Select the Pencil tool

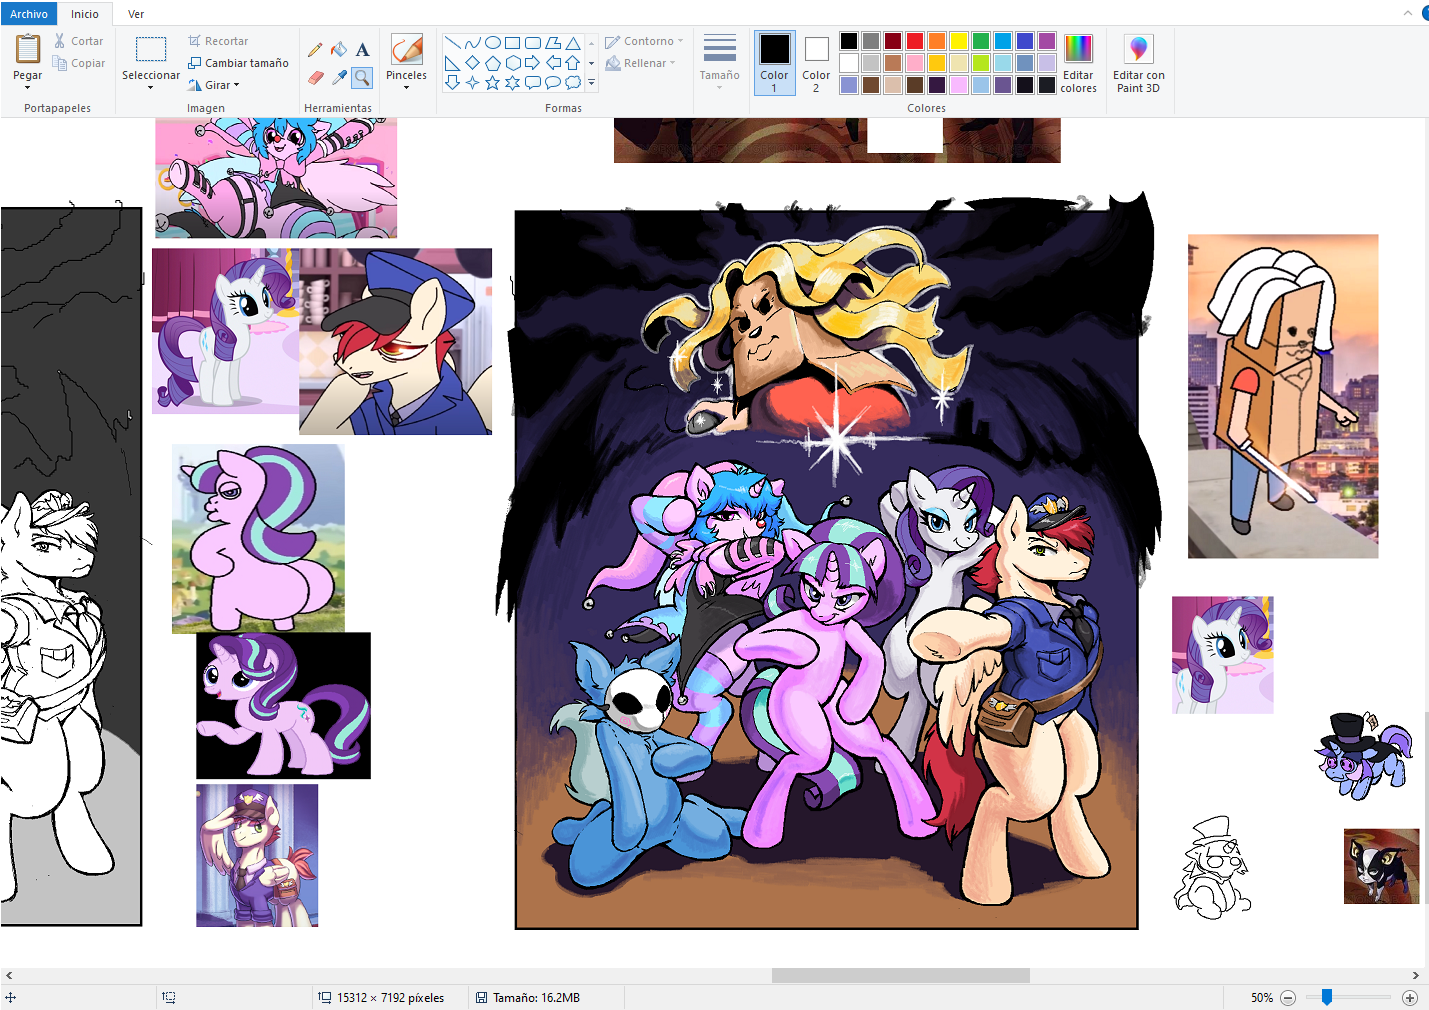(316, 50)
